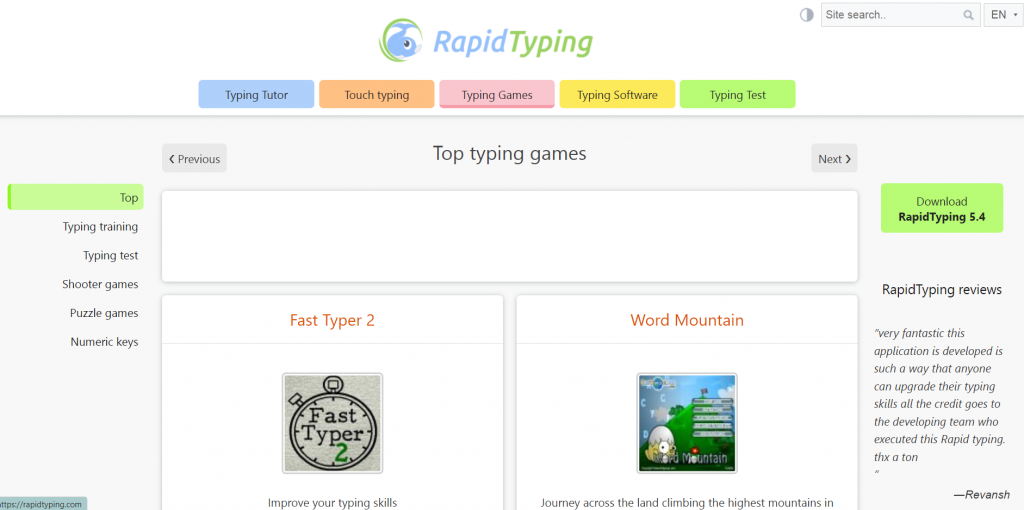Open the Typing Software tab
The image size is (1024, 510).
[617, 95]
